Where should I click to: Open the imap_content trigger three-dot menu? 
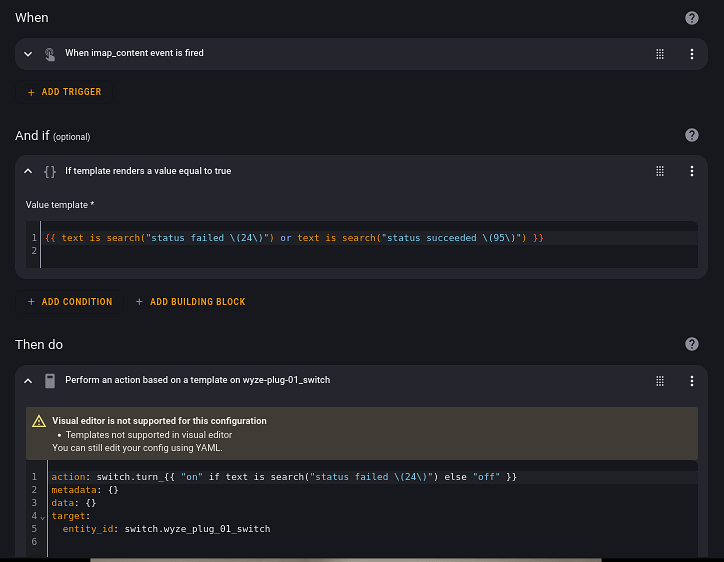692,54
